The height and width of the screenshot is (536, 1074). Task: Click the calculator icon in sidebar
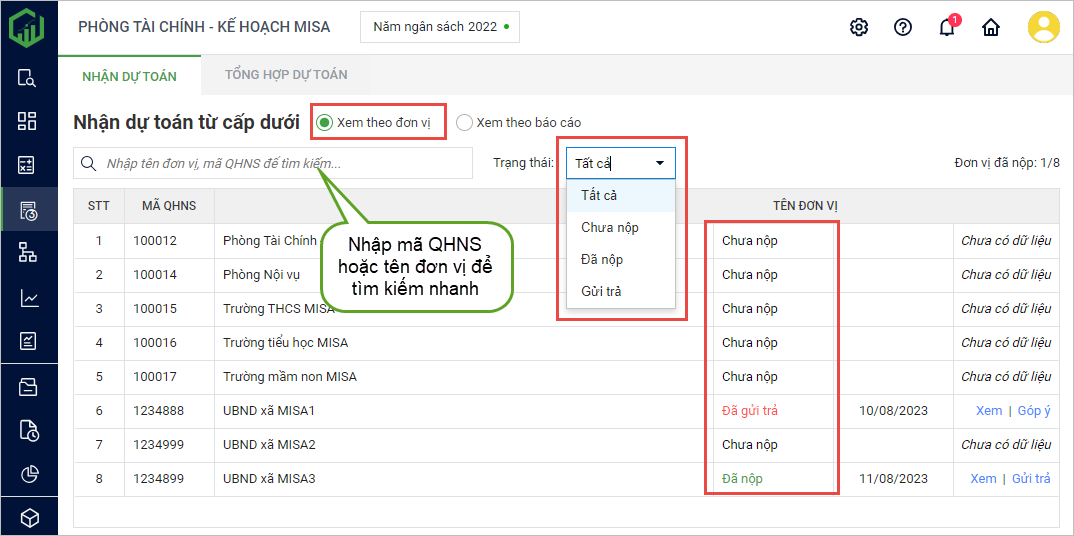tap(28, 166)
